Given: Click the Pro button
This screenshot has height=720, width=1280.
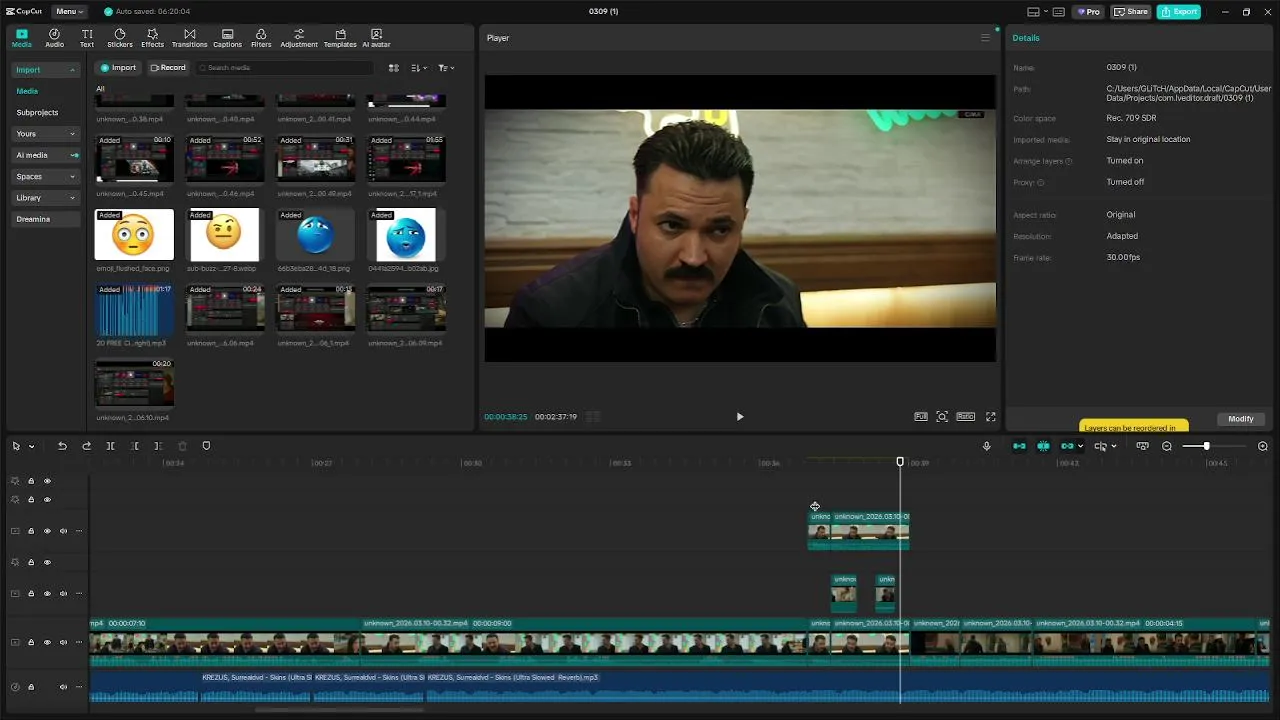Looking at the screenshot, I should point(1088,12).
